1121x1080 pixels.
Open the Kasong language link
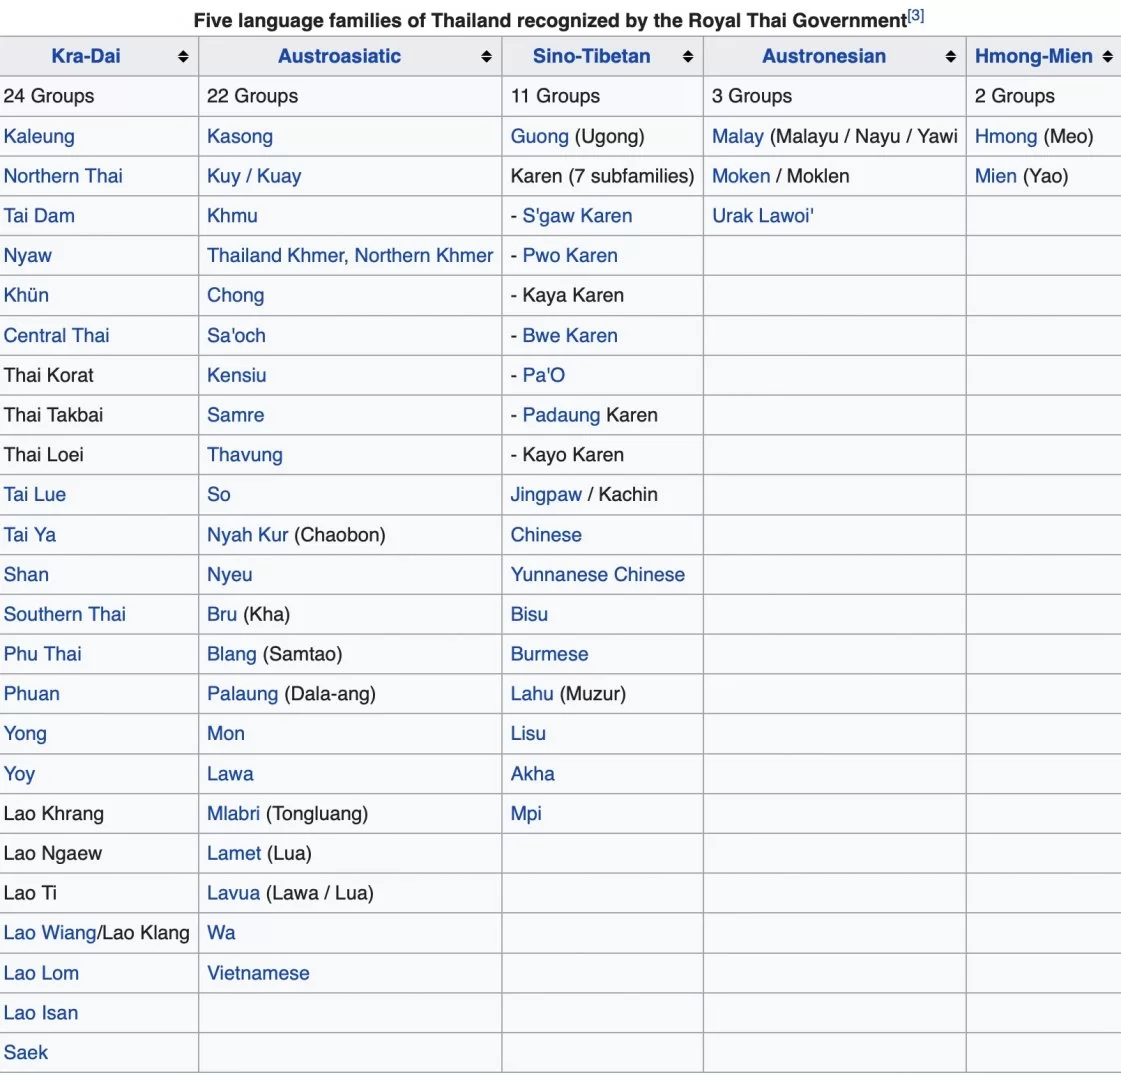tap(240, 137)
